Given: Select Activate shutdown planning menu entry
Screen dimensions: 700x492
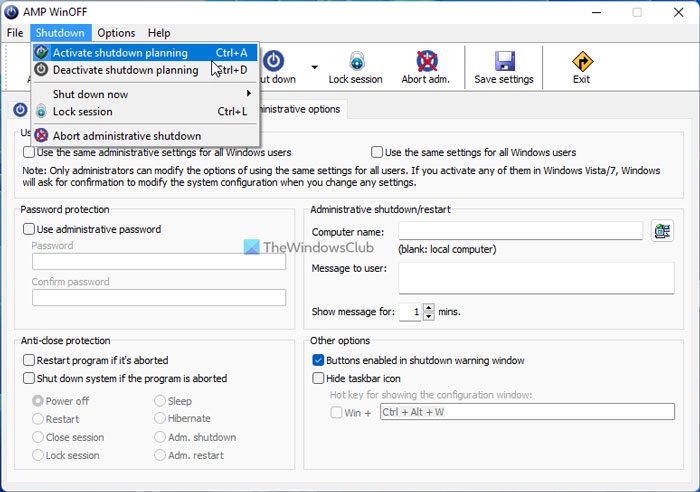Looking at the screenshot, I should pos(146,53).
